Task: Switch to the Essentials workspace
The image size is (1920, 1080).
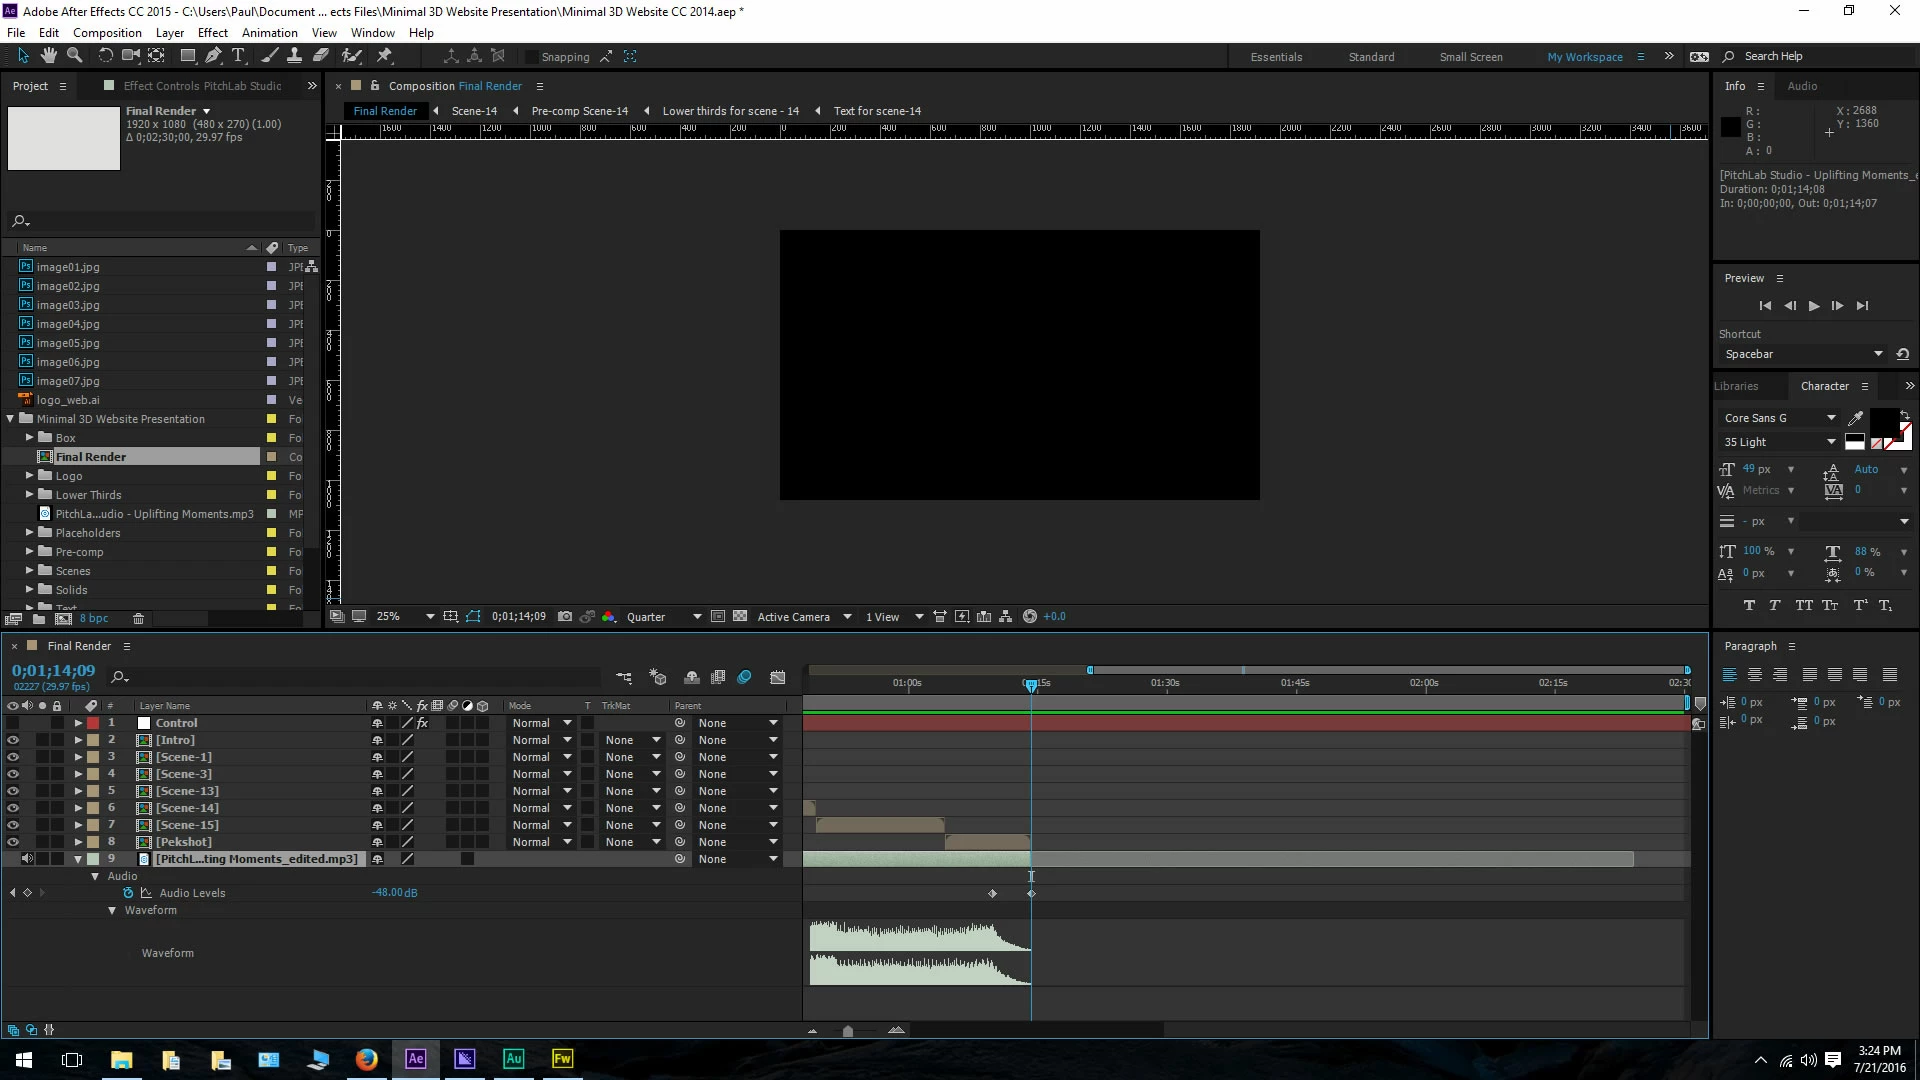Action: coord(1276,57)
